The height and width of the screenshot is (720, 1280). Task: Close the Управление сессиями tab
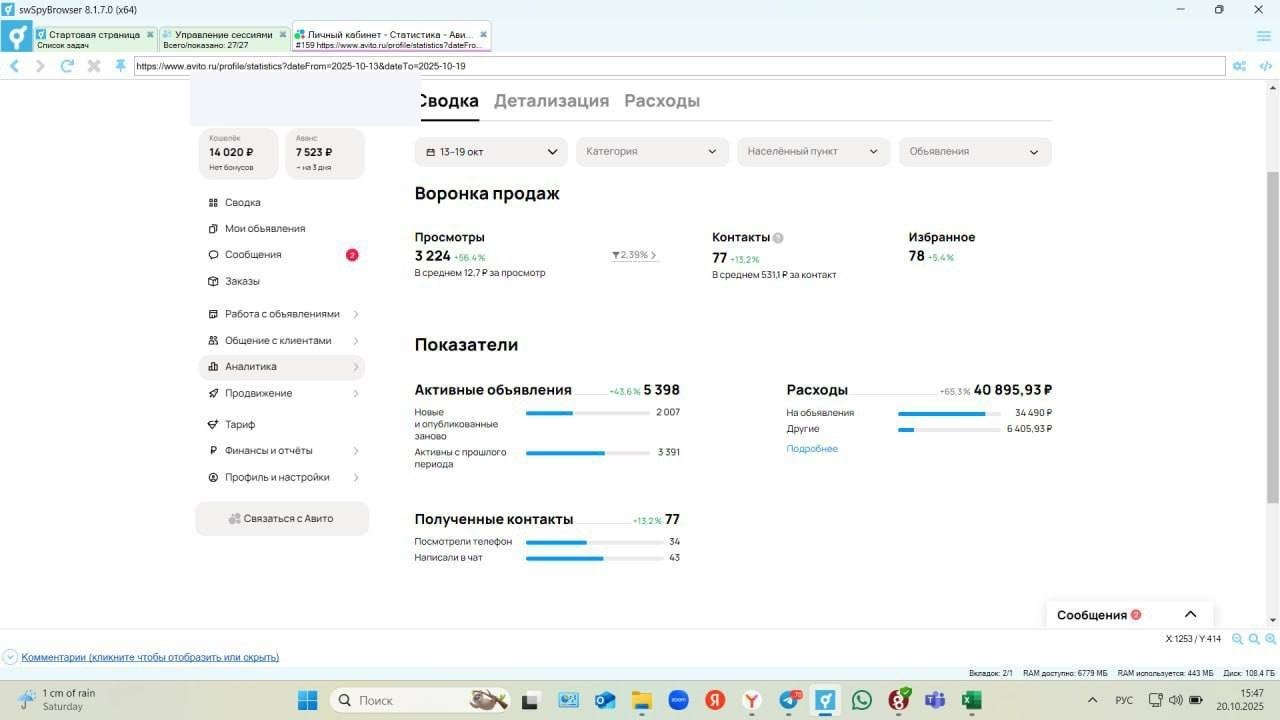click(x=283, y=34)
